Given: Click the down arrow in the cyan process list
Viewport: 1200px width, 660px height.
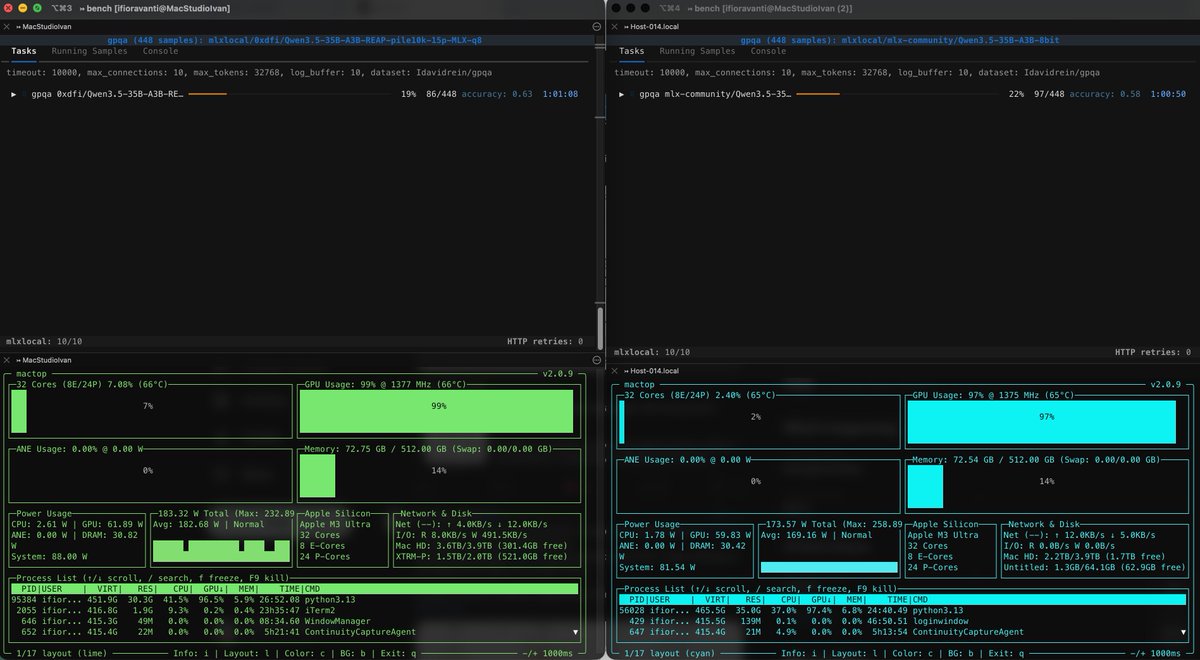Looking at the screenshot, I should tap(1182, 632).
